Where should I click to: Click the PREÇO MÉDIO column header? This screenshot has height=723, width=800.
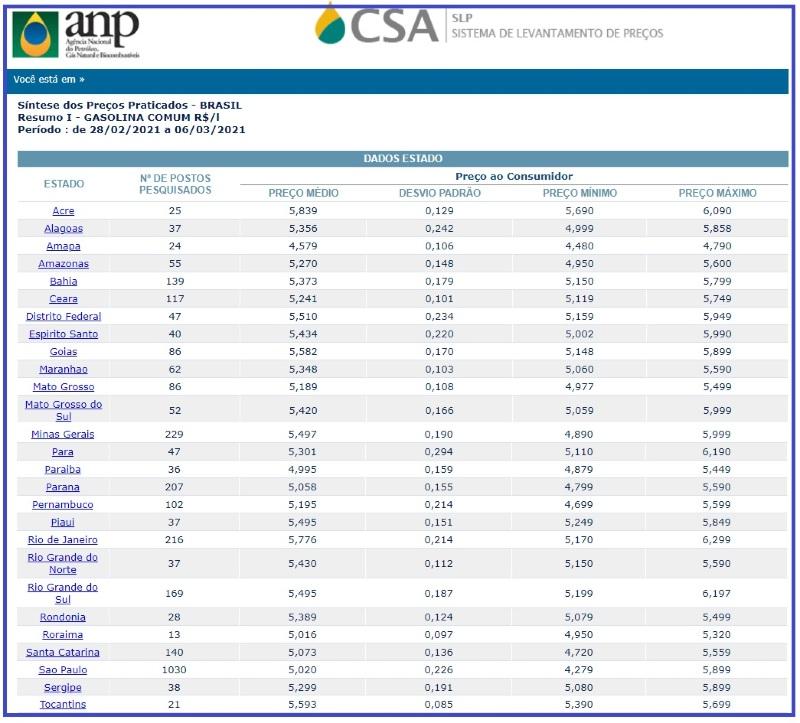tap(304, 193)
